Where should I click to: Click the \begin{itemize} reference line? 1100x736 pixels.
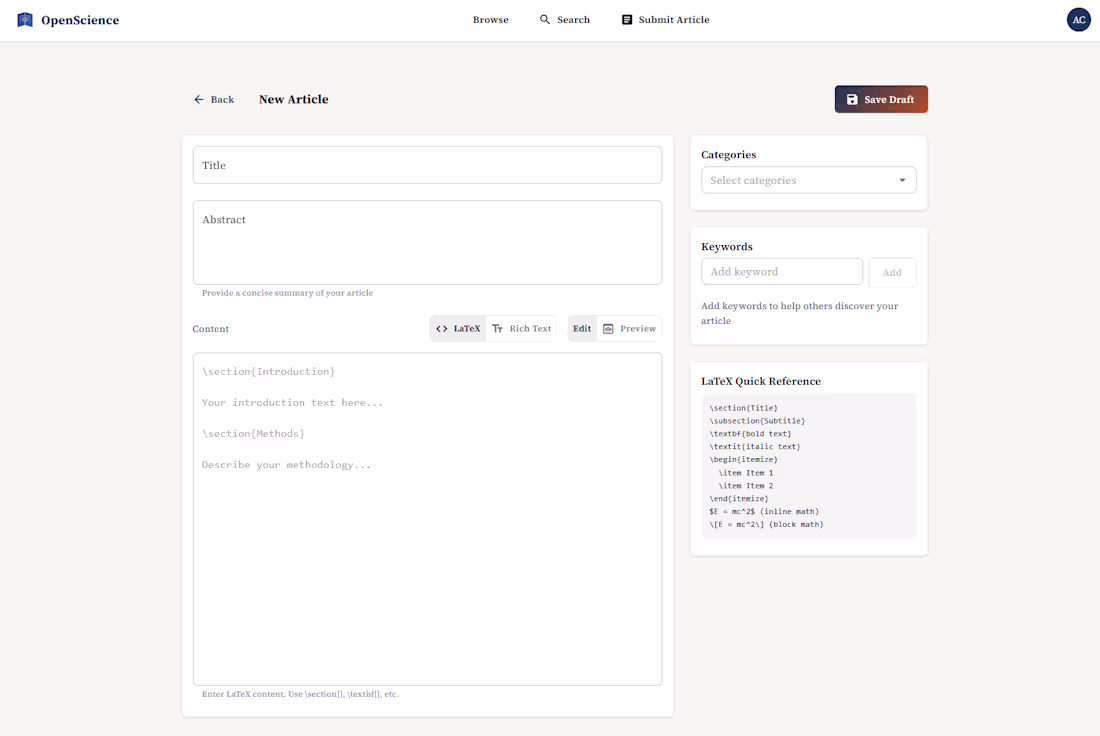[743, 460]
